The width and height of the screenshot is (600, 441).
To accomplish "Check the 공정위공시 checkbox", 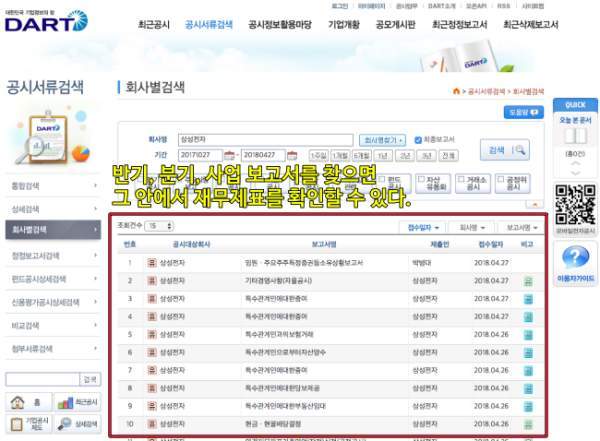I will [x=501, y=179].
